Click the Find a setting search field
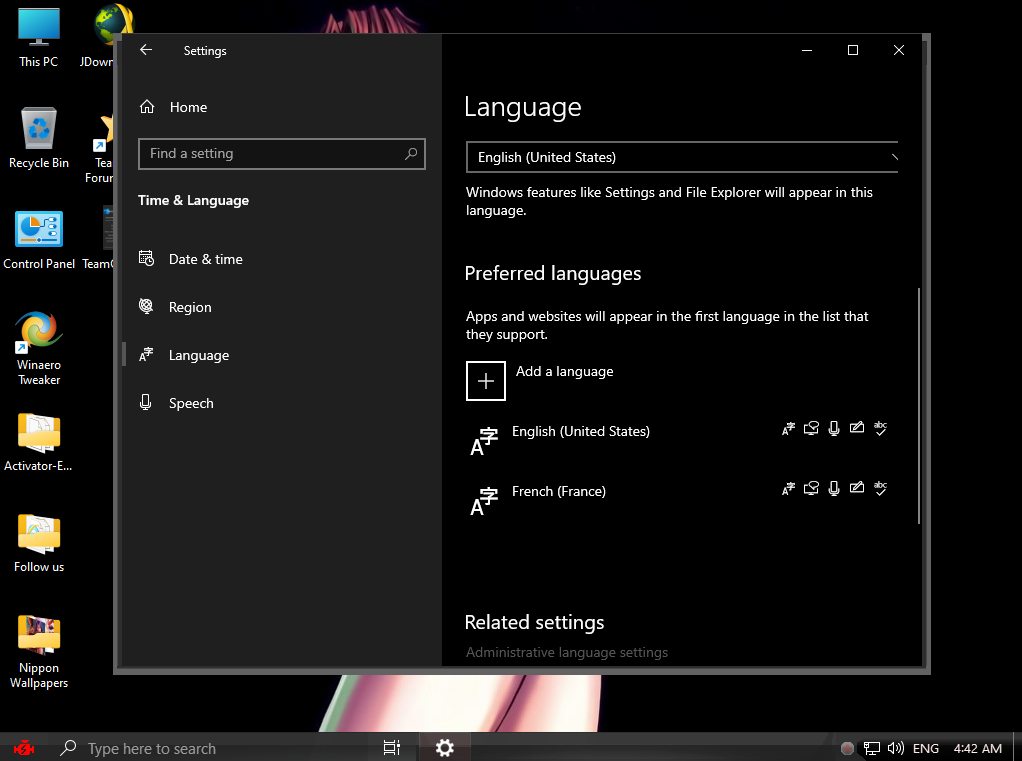This screenshot has width=1022, height=761. tap(270, 154)
